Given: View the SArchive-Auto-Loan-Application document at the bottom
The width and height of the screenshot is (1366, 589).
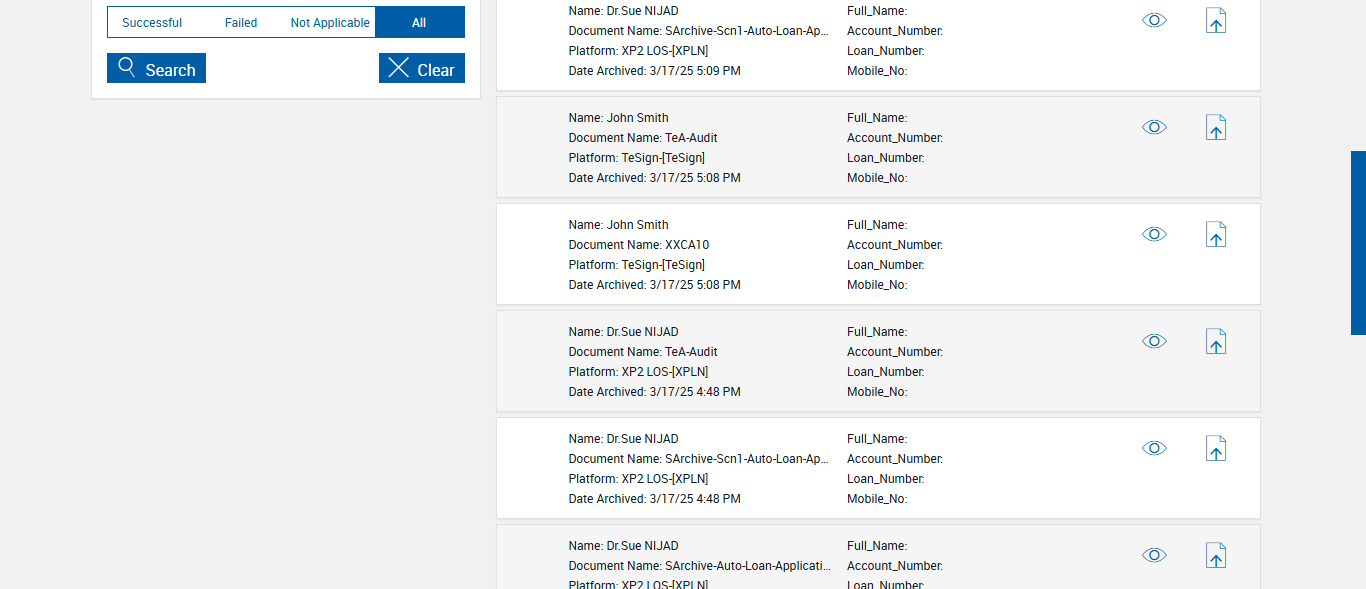Looking at the screenshot, I should (1154, 555).
